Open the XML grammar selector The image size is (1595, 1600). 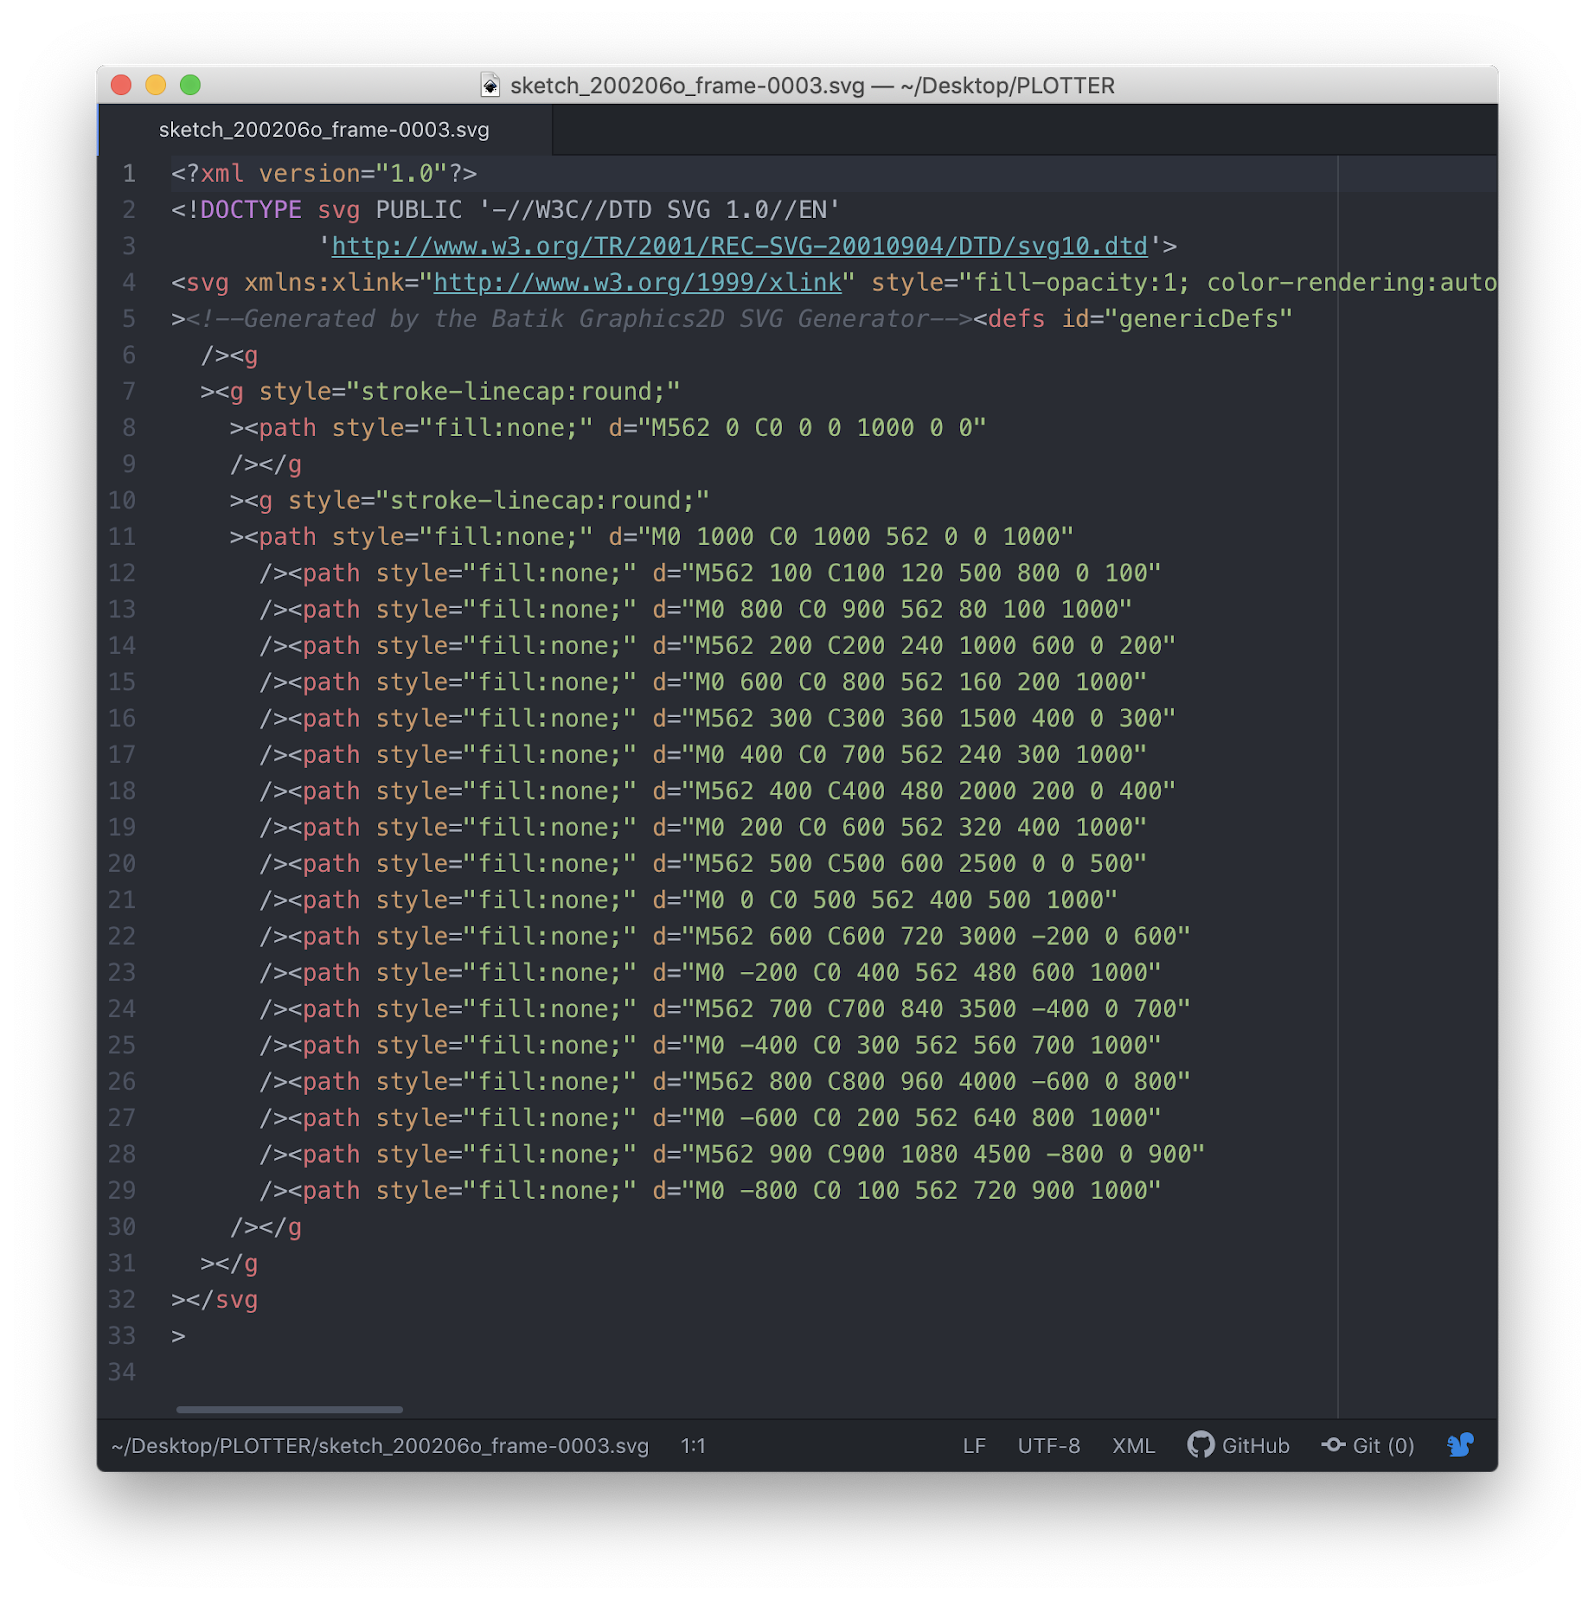[x=1133, y=1446]
